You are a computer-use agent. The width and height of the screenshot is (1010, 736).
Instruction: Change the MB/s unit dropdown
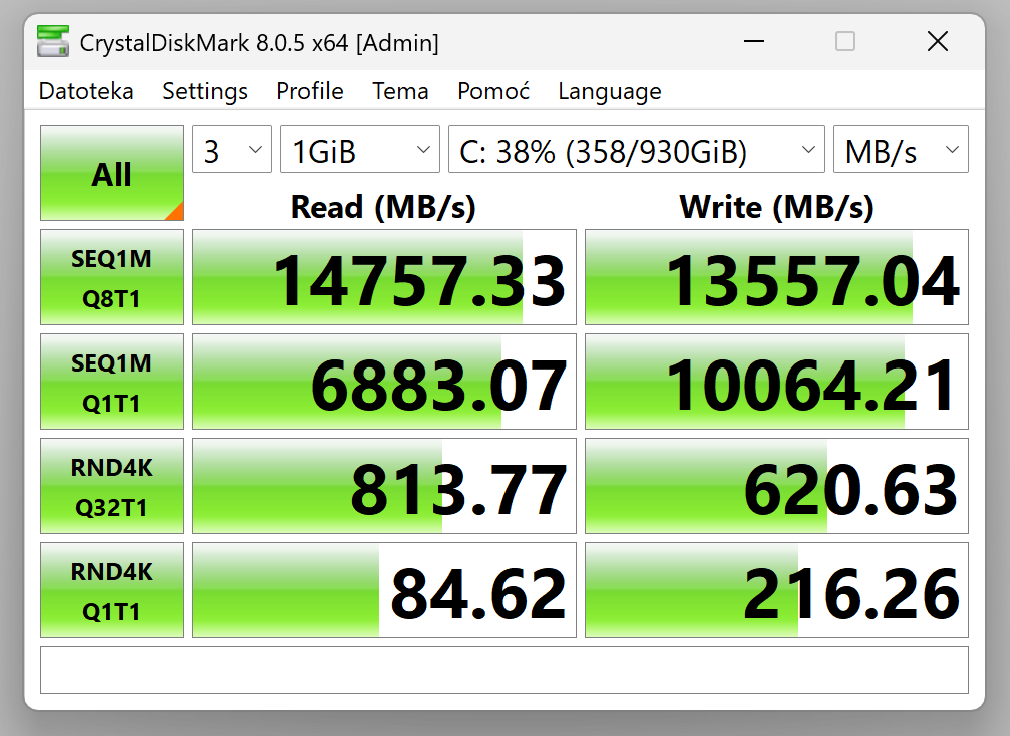[x=900, y=151]
